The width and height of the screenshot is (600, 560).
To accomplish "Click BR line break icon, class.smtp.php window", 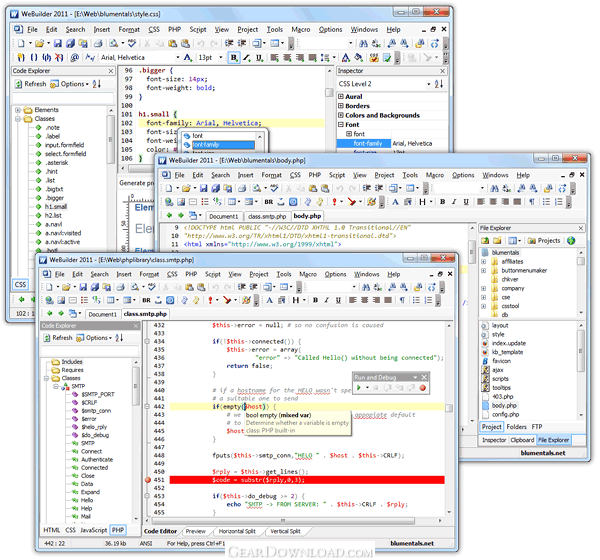I will [146, 300].
